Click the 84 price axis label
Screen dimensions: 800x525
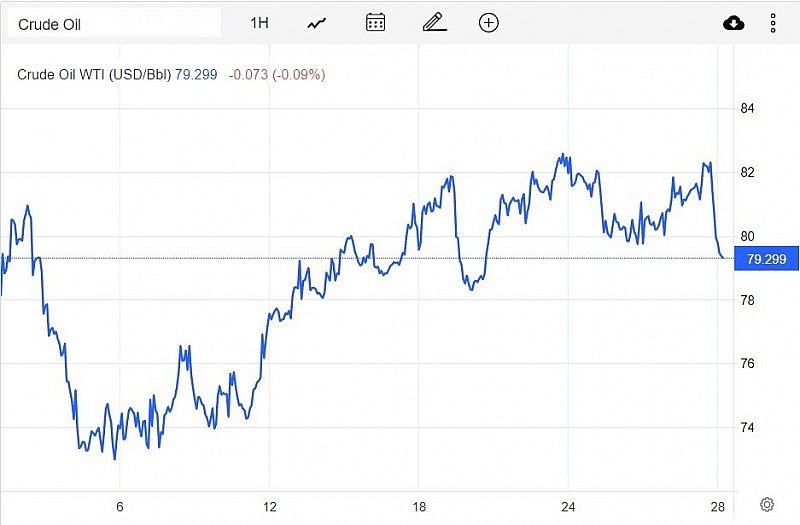point(747,108)
